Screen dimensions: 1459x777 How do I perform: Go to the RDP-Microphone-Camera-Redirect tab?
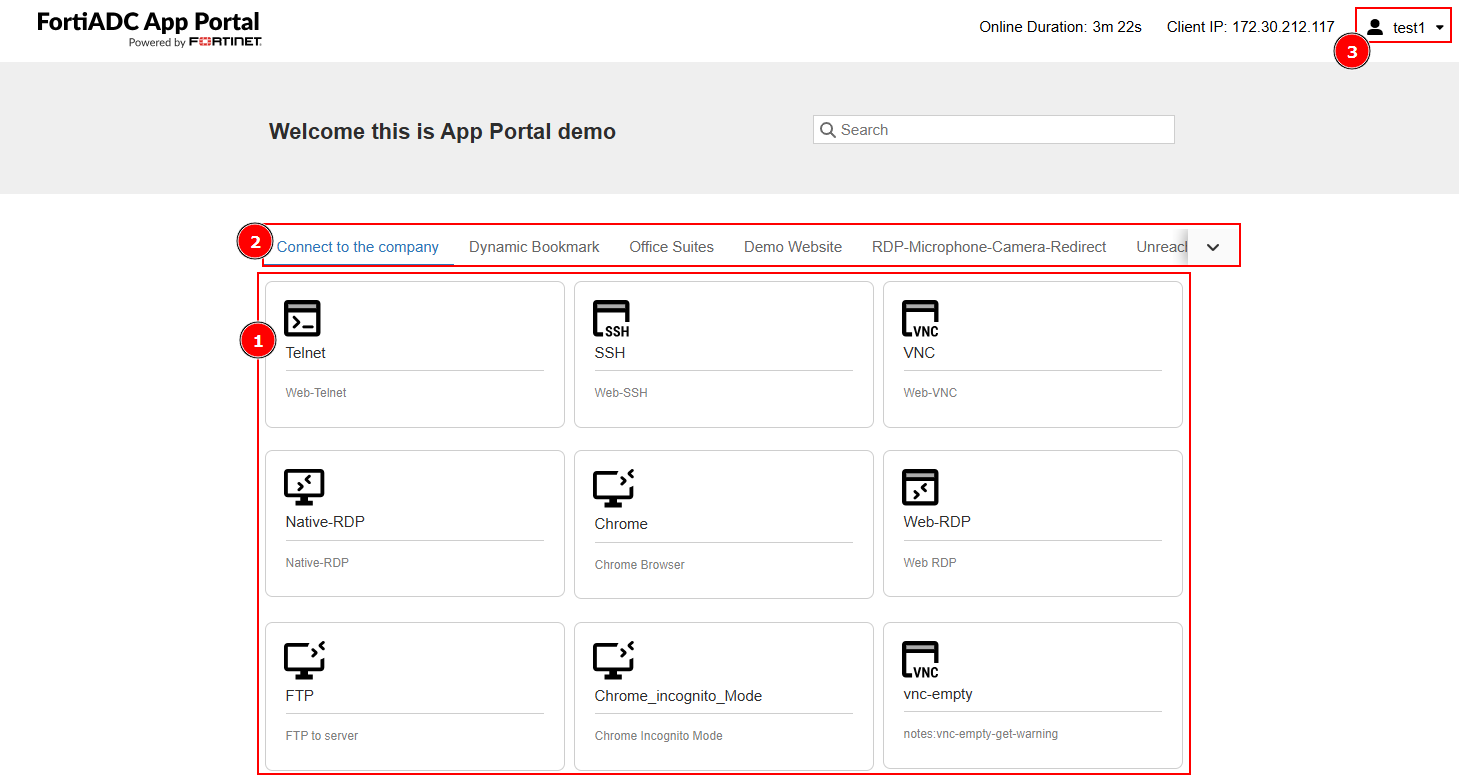988,247
